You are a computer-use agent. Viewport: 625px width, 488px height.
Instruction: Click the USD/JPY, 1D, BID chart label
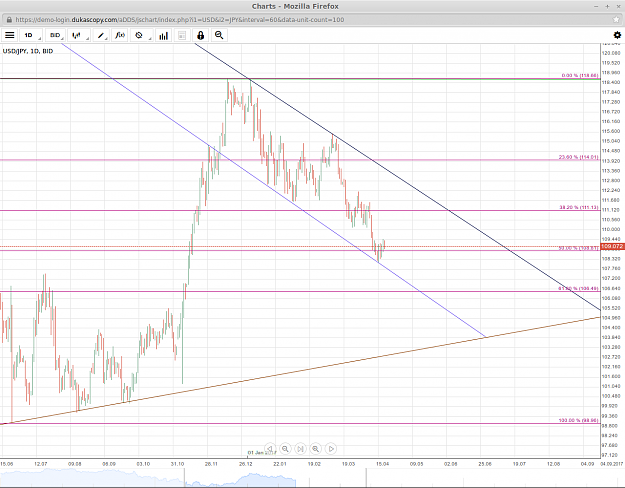[28, 51]
